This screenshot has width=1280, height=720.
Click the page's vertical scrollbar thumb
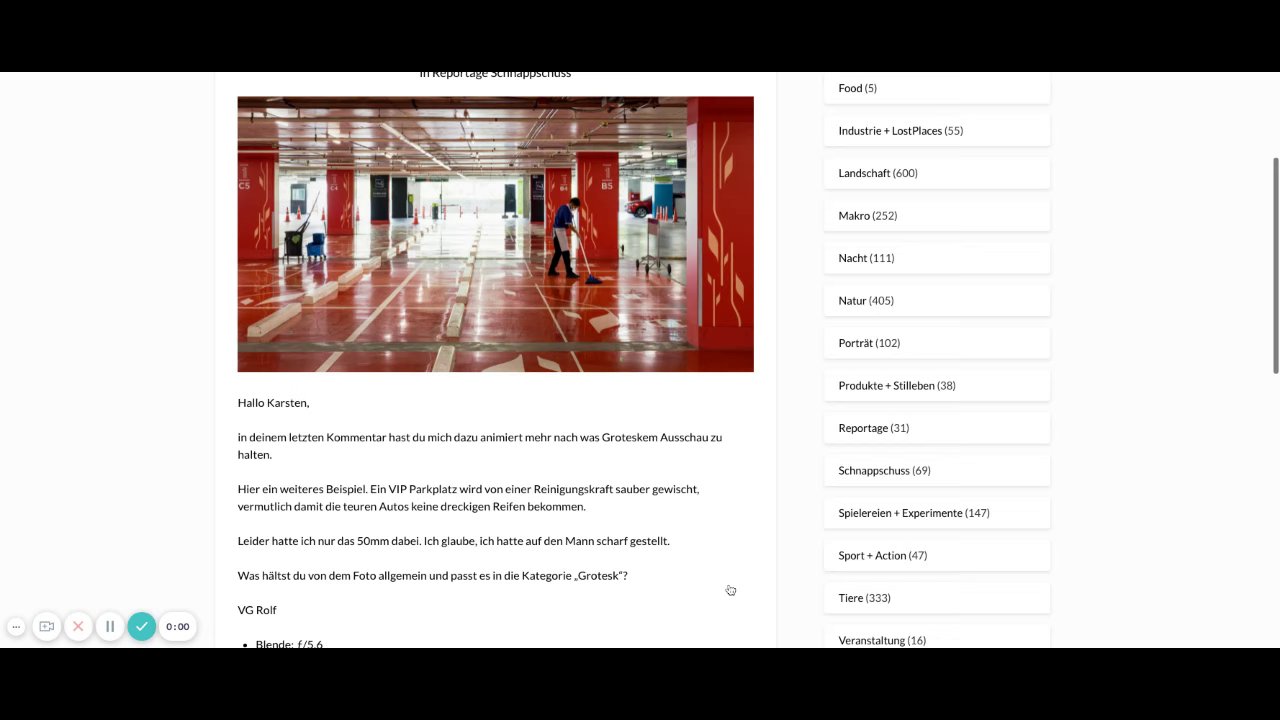coord(1275,266)
